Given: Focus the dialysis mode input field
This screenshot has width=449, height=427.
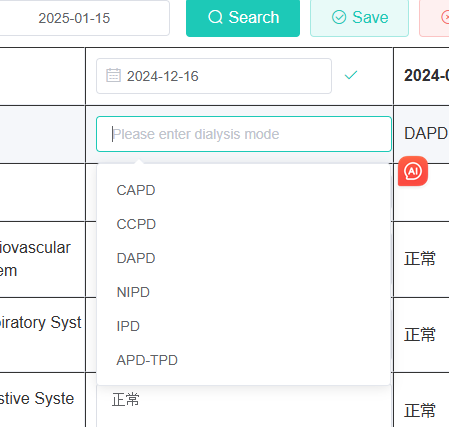Looking at the screenshot, I should 244,134.
